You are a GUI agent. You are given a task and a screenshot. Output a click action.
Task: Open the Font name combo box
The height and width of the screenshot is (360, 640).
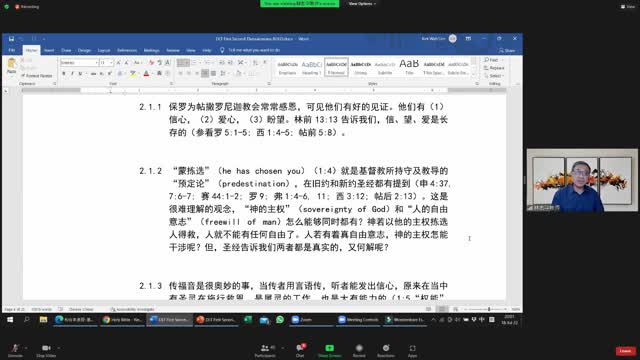click(x=79, y=62)
